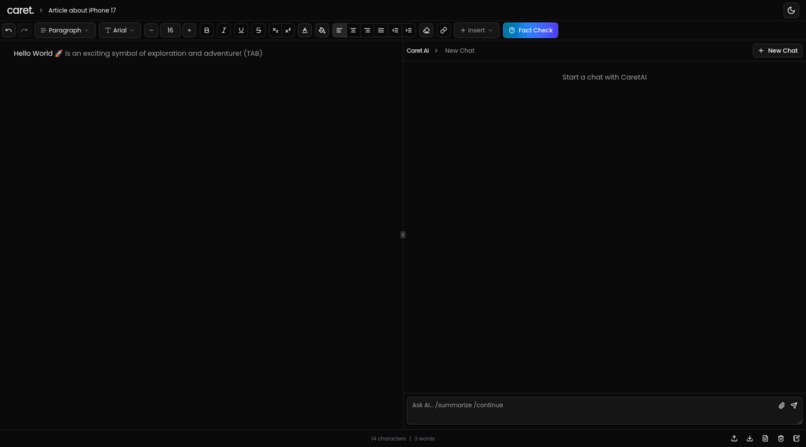Toggle underline formatting

[241, 30]
